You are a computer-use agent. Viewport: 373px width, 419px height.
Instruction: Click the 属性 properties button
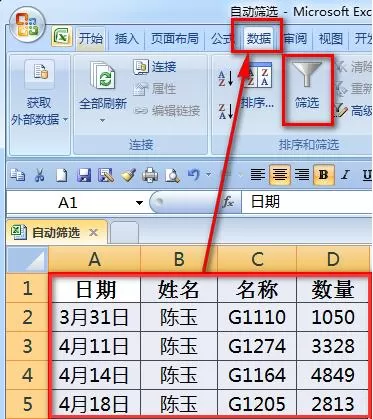[x=155, y=89]
